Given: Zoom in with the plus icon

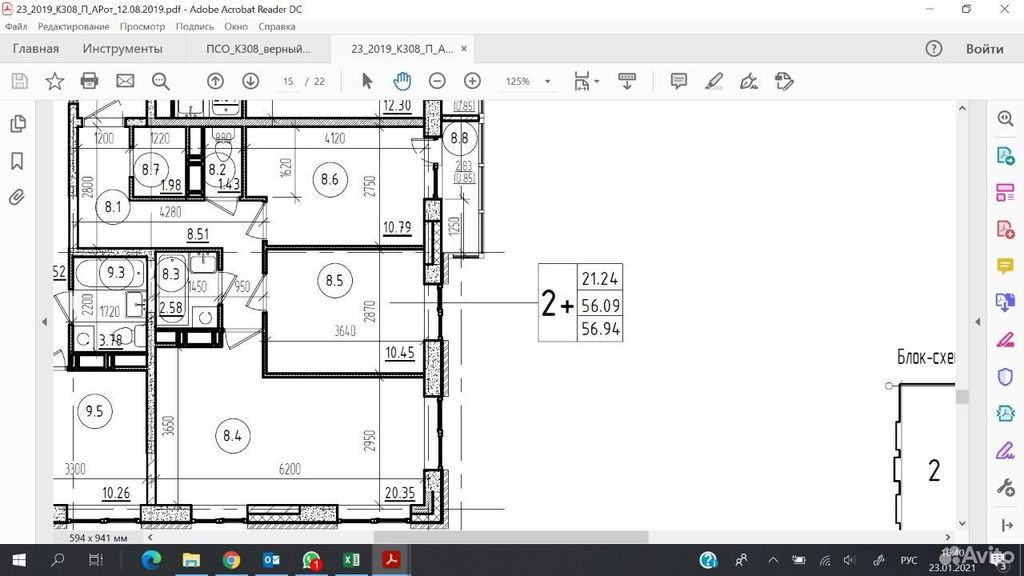Looking at the screenshot, I should 472,81.
